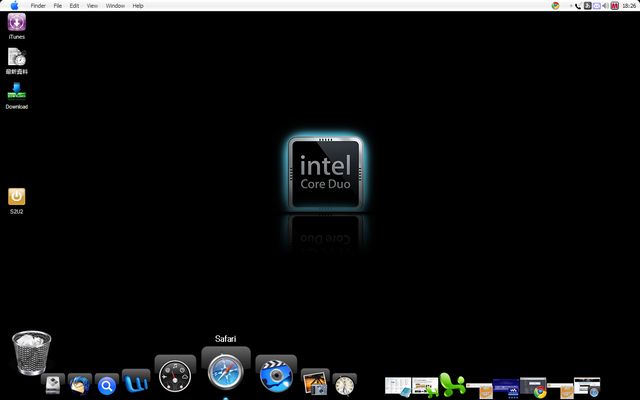Click the menu bar clock time
Image resolution: width=640 pixels, height=400 pixels.
pos(629,6)
